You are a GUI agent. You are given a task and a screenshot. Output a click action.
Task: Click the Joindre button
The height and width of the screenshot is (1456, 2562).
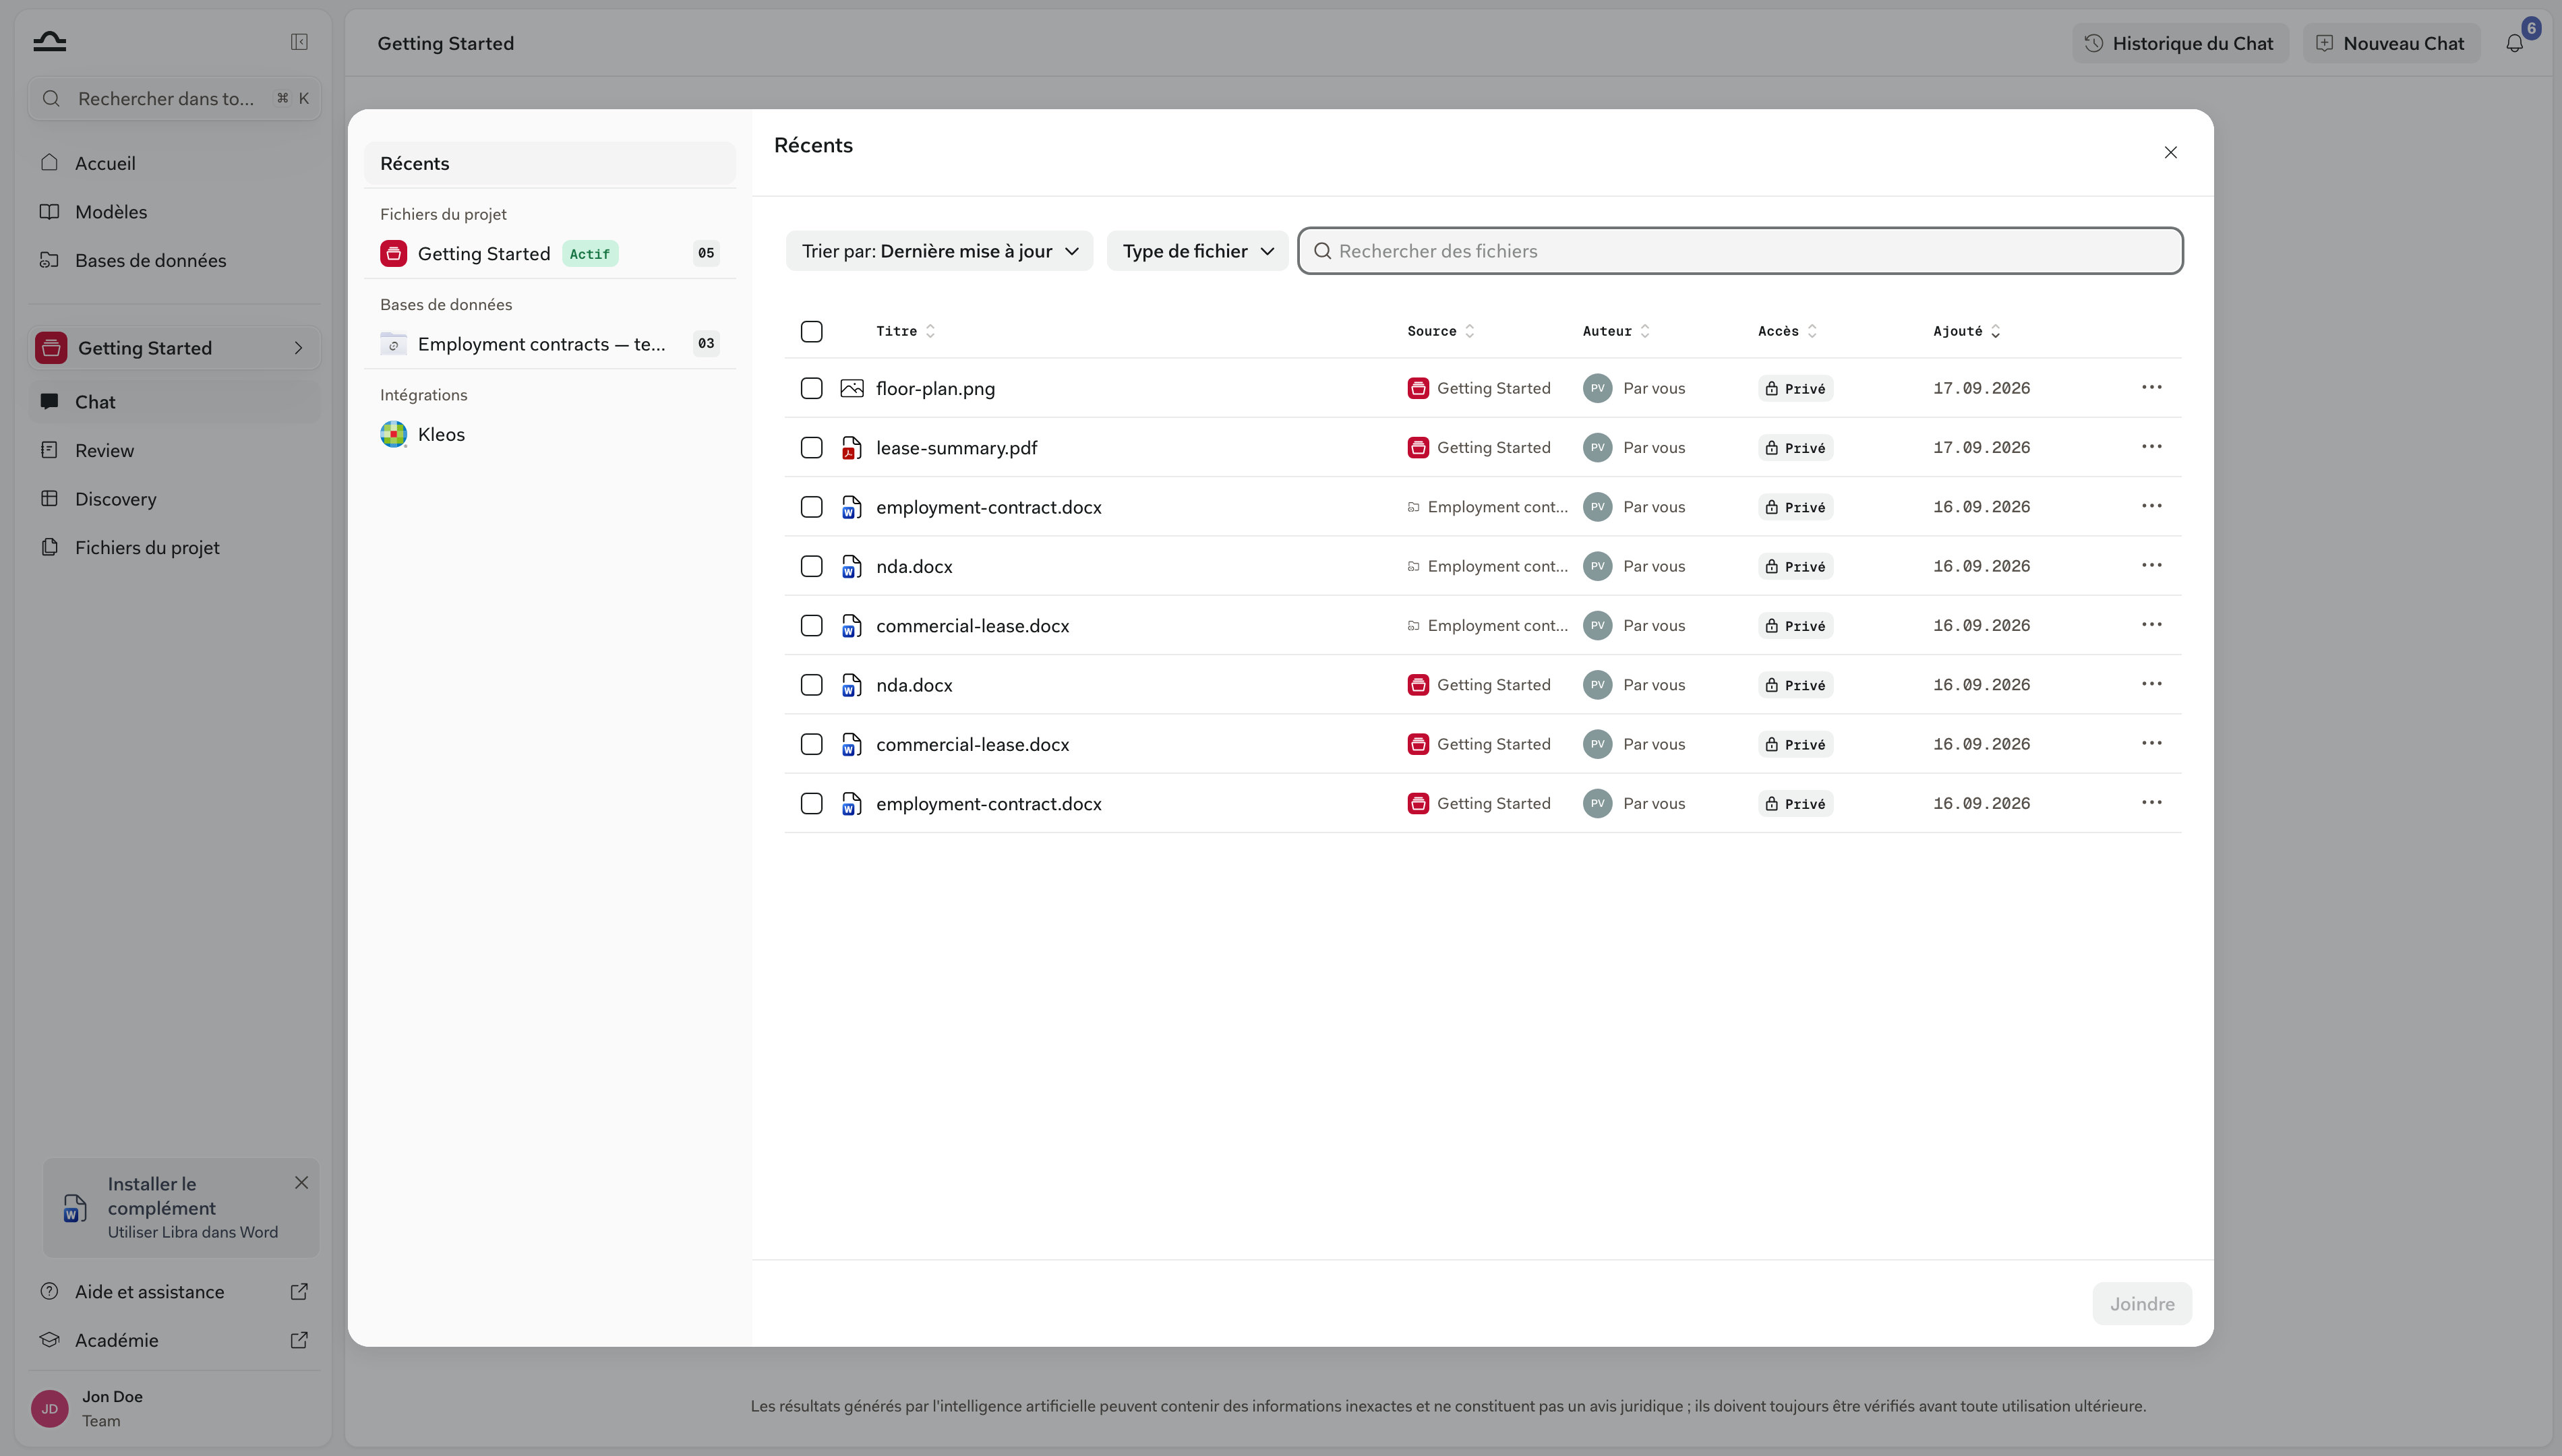pos(2142,1303)
